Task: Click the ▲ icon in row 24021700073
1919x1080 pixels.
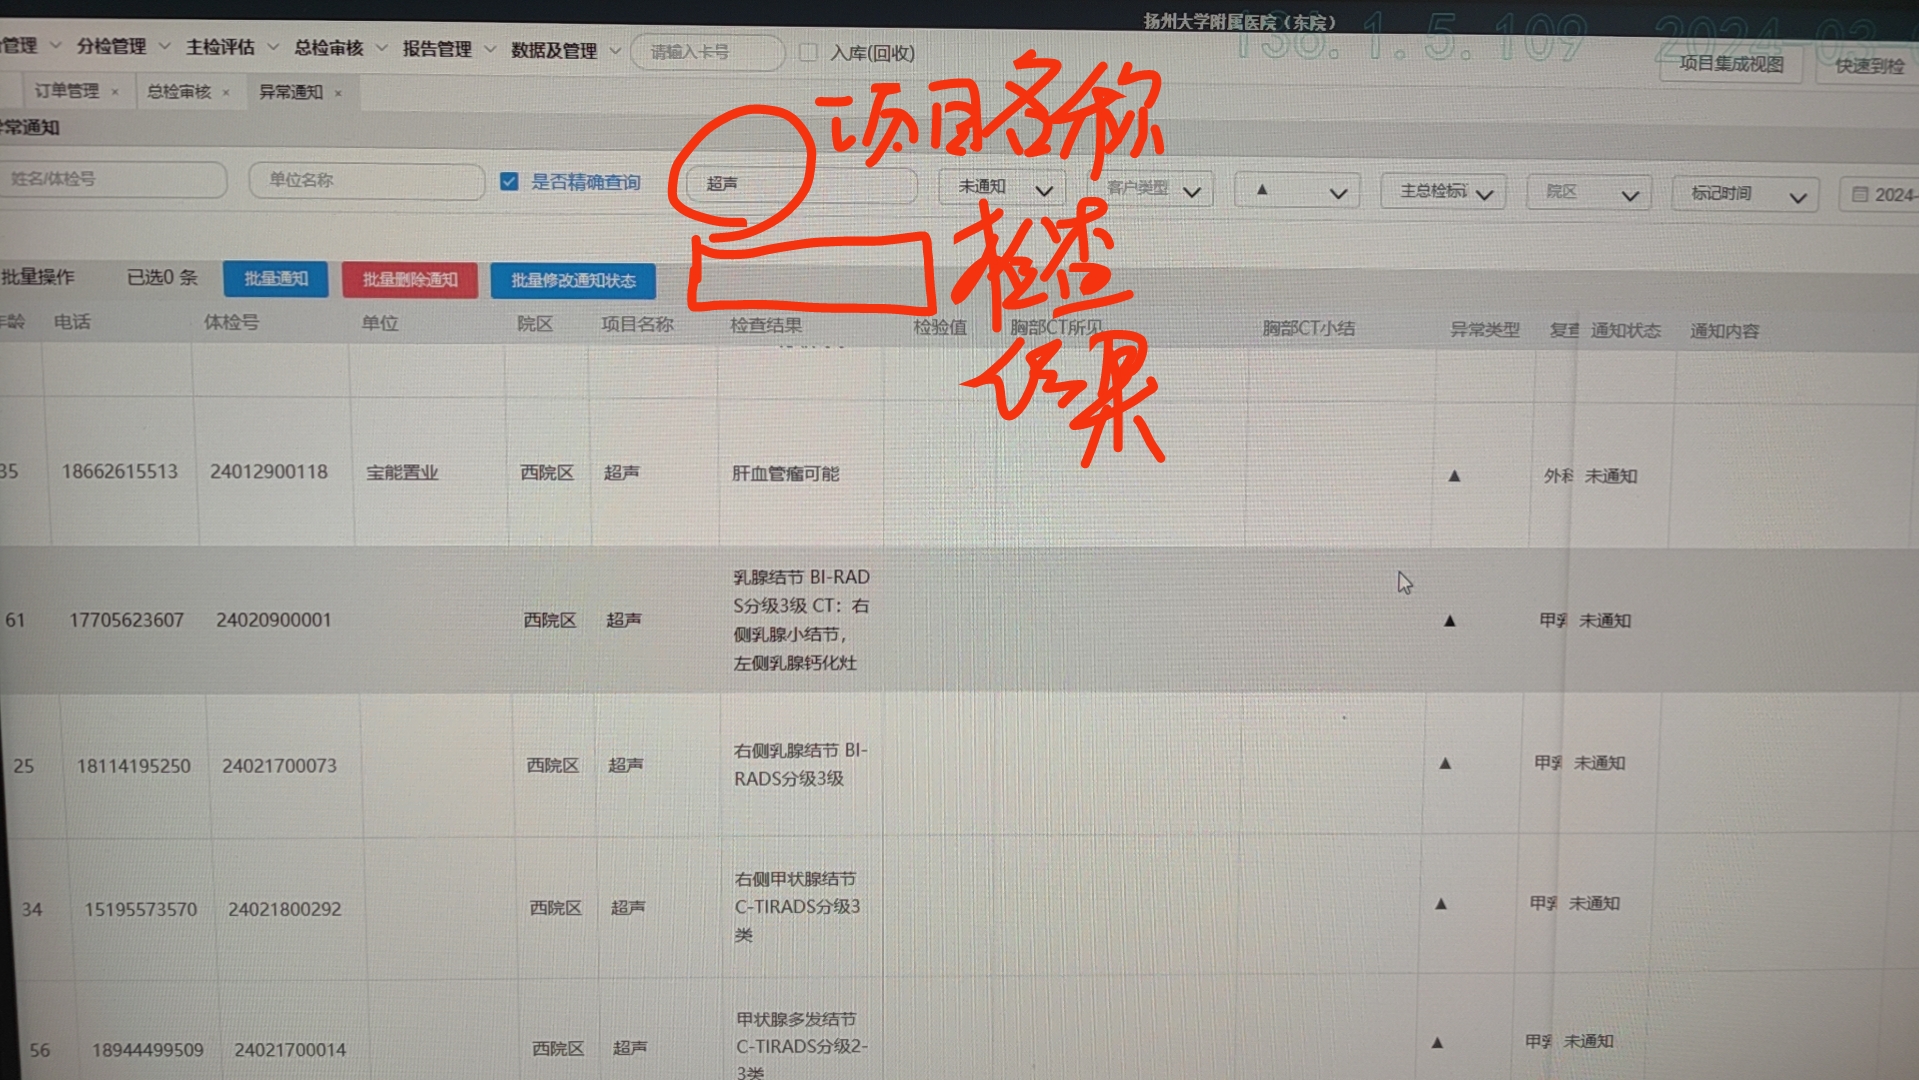Action: (1445, 763)
